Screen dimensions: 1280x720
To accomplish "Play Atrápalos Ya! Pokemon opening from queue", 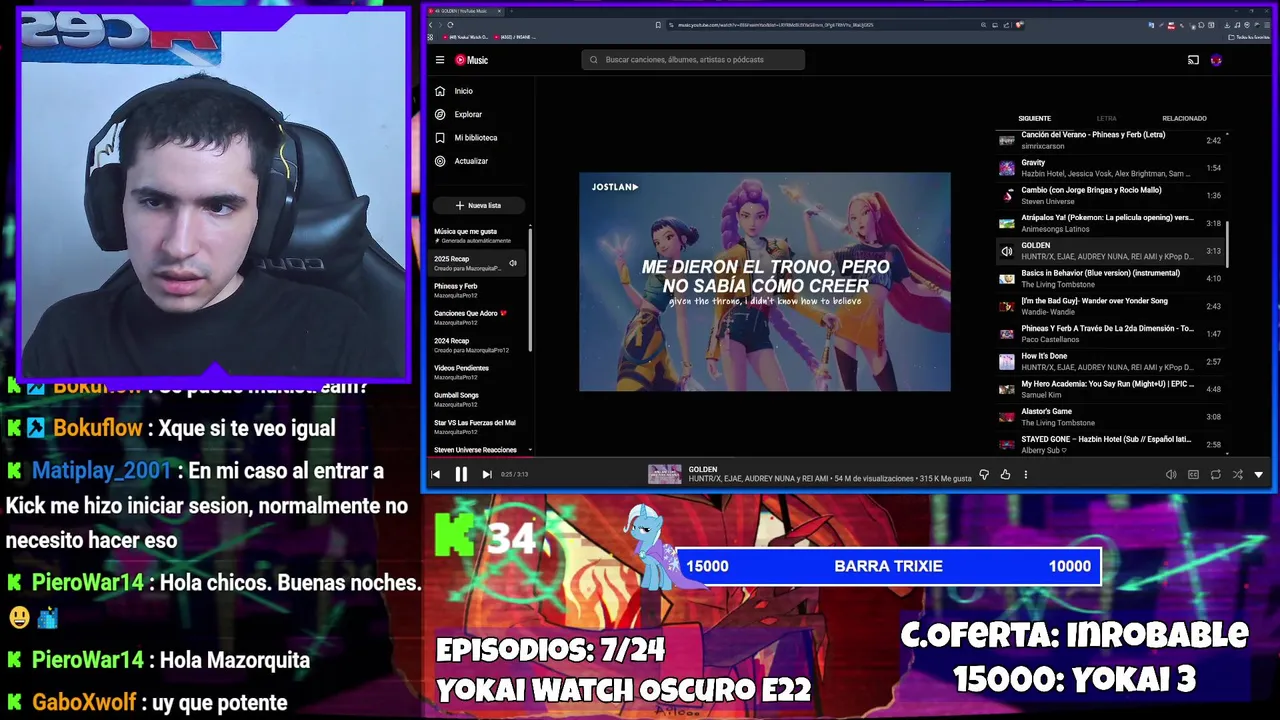I will tap(1110, 223).
